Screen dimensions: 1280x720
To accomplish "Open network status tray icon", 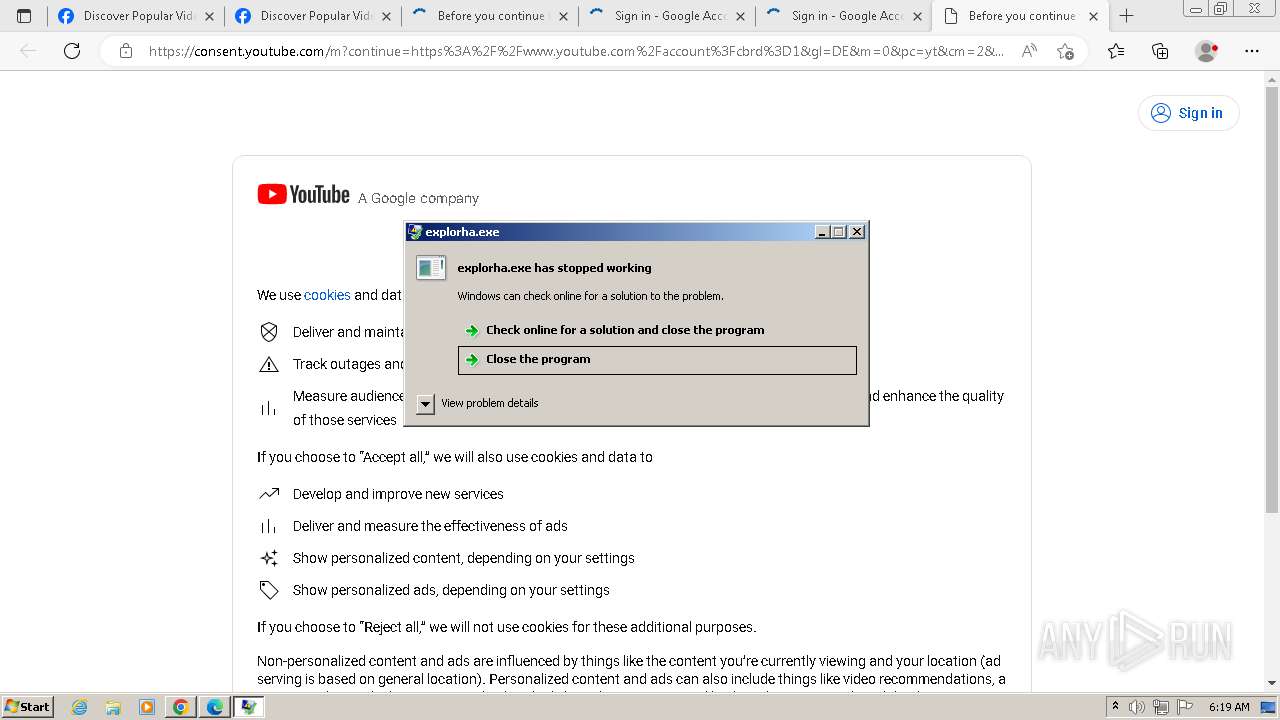I will (1161, 707).
